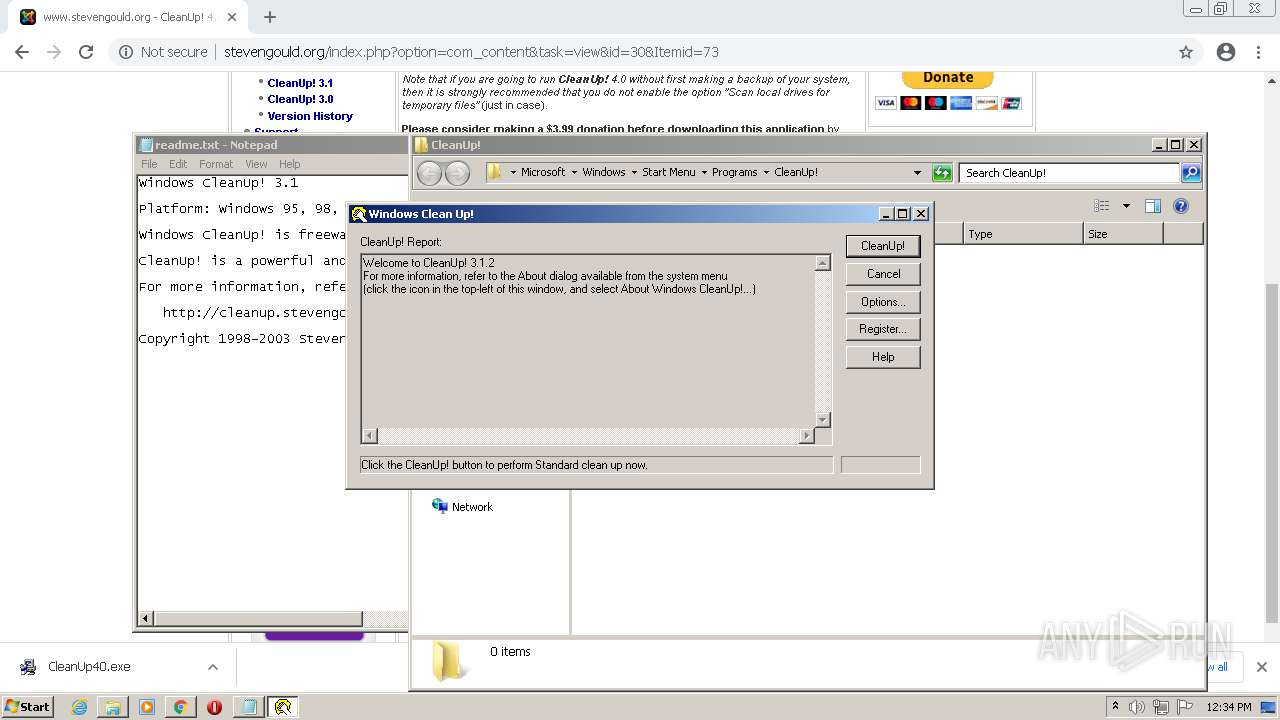
Task: Click the Windows Start button
Action: pyautogui.click(x=28, y=706)
